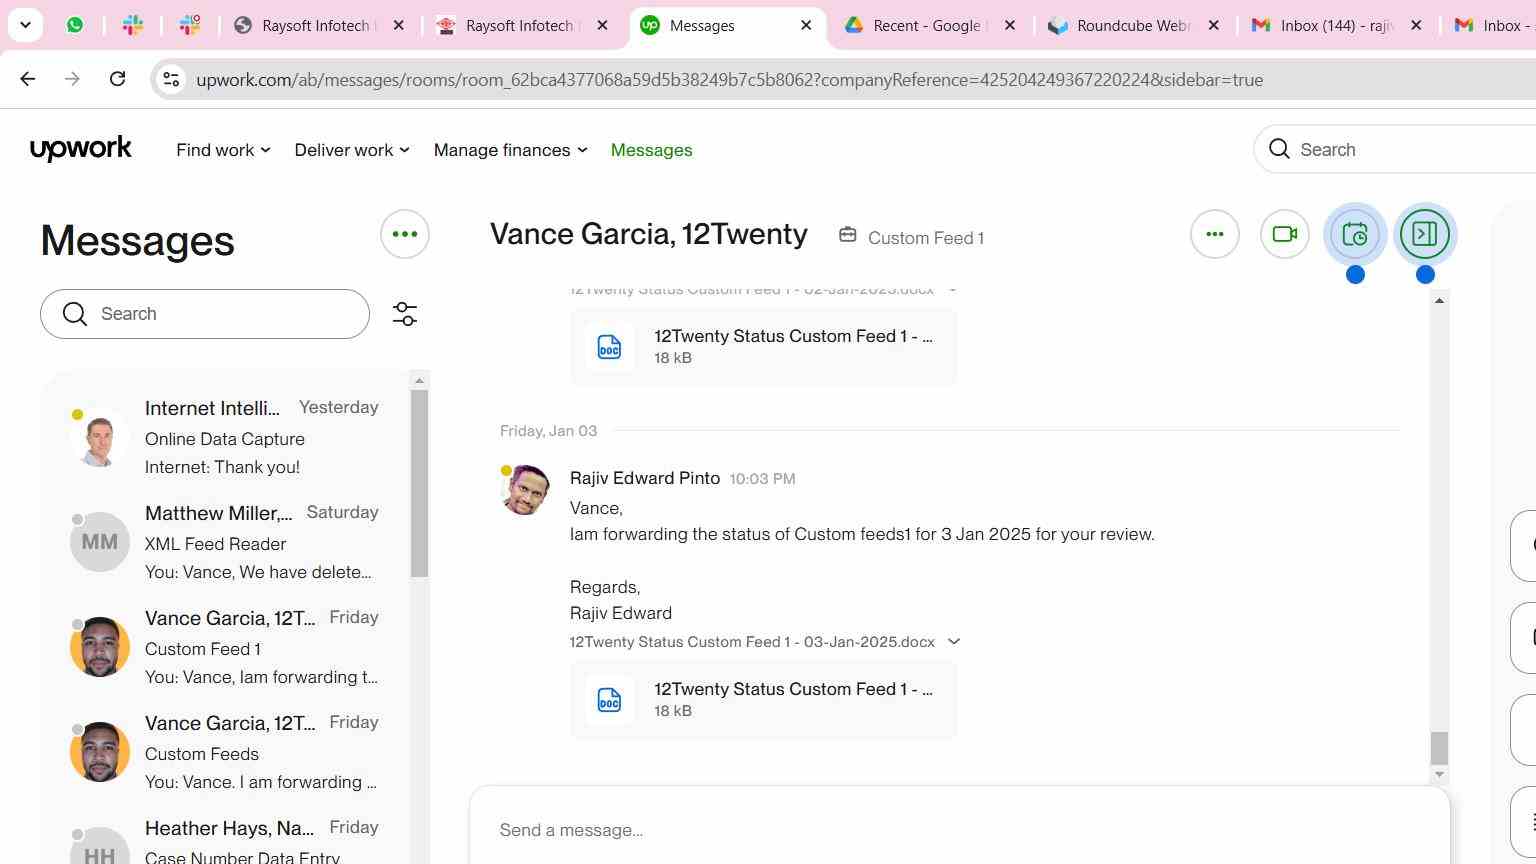Reload the page with the refresh button

point(117,79)
